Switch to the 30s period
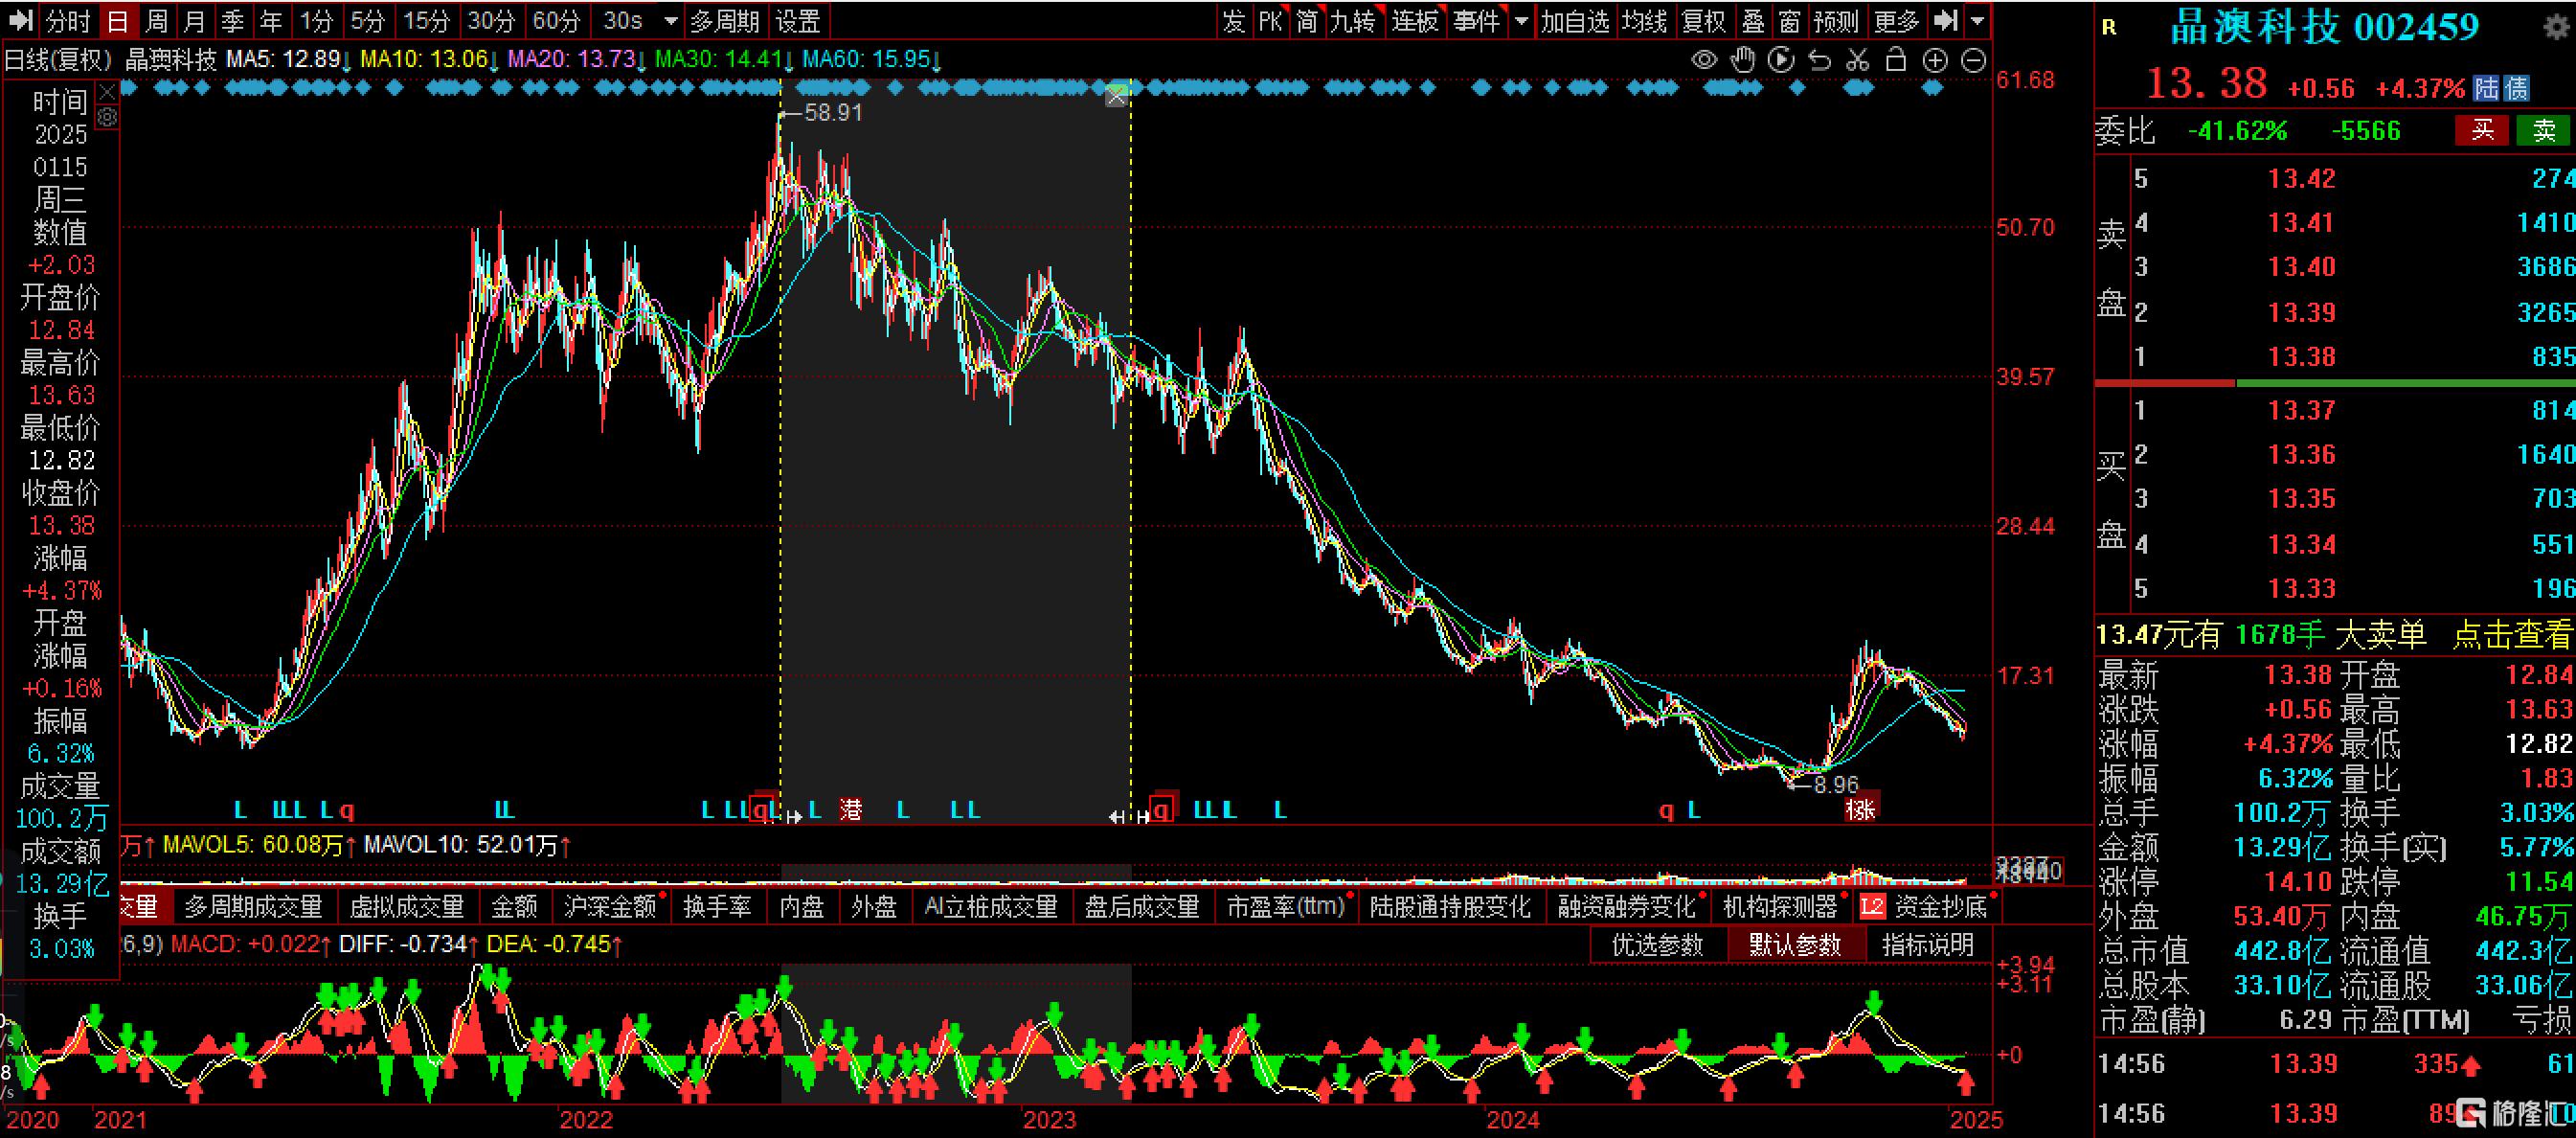 pyautogui.click(x=623, y=21)
